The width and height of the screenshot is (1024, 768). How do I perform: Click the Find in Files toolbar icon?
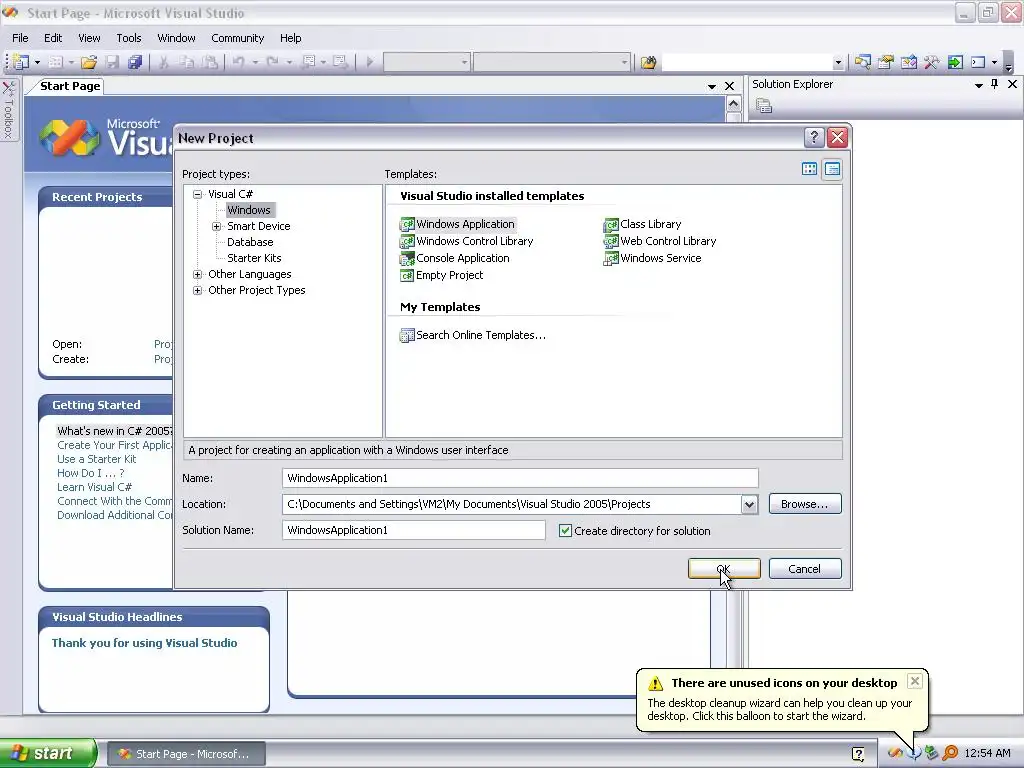[x=648, y=63]
